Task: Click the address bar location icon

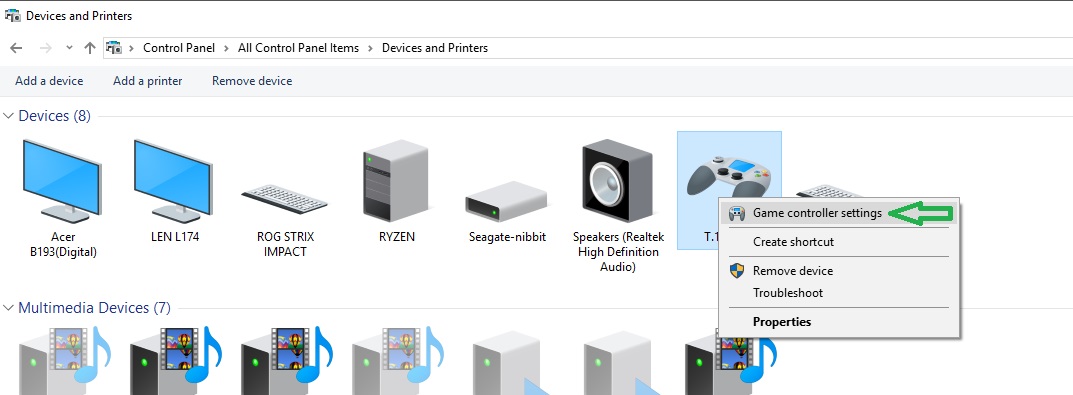Action: (x=114, y=48)
